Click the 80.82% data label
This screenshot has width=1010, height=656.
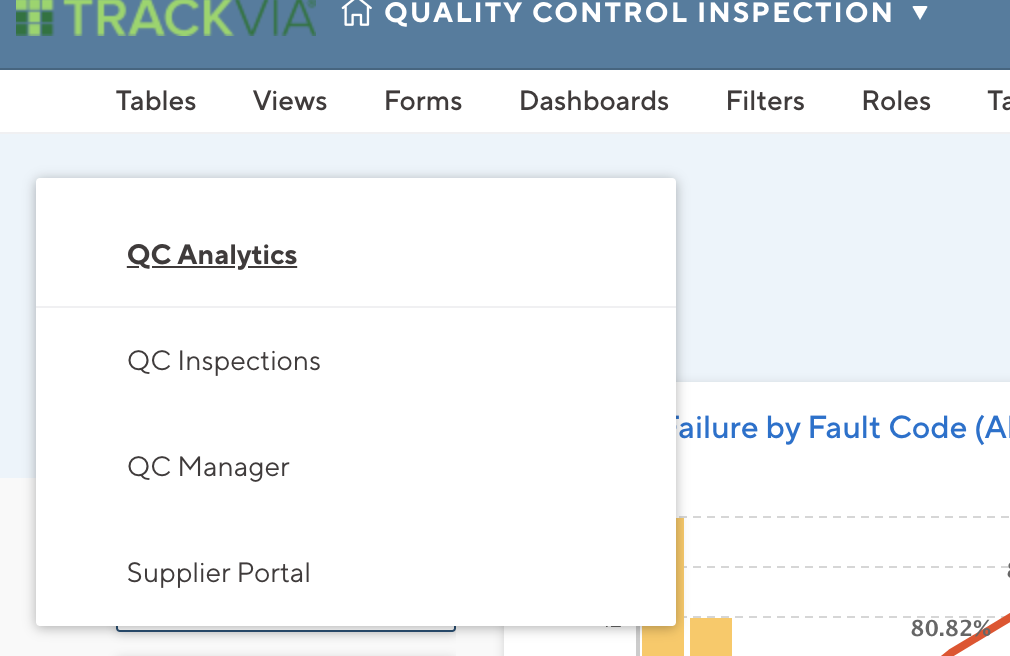(x=951, y=628)
